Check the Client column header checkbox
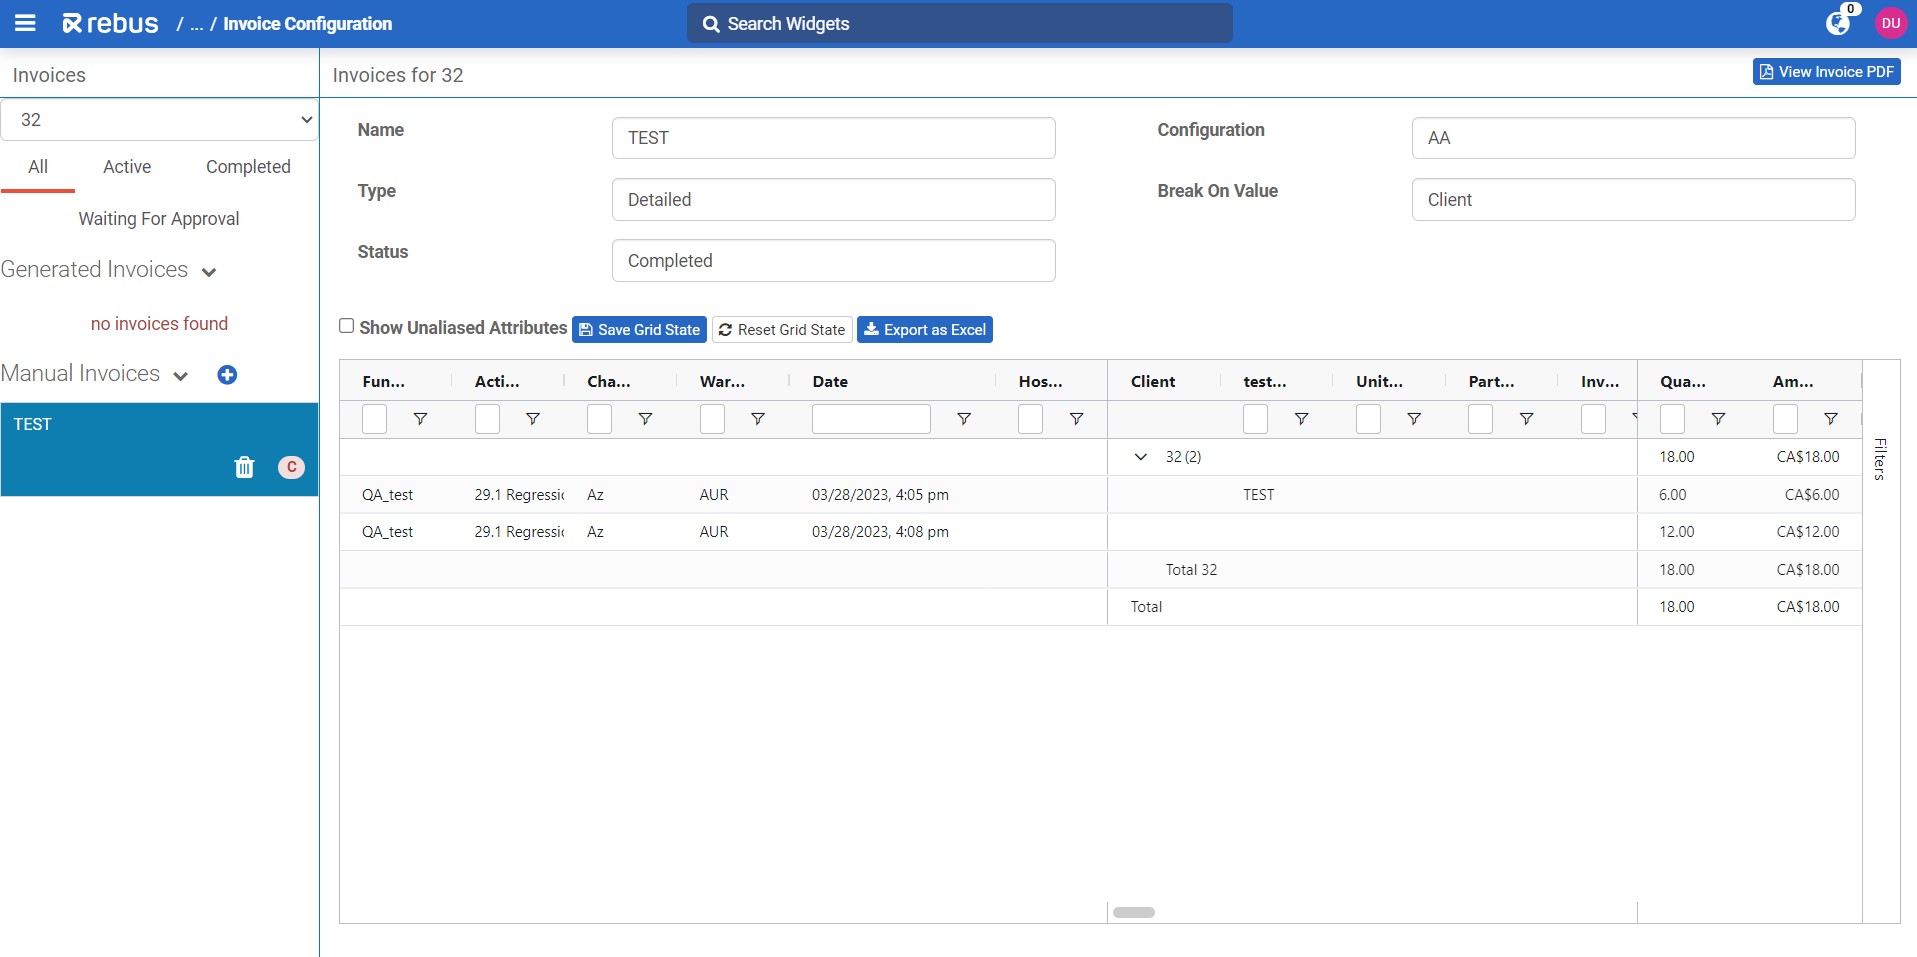1917x957 pixels. [x=1255, y=419]
